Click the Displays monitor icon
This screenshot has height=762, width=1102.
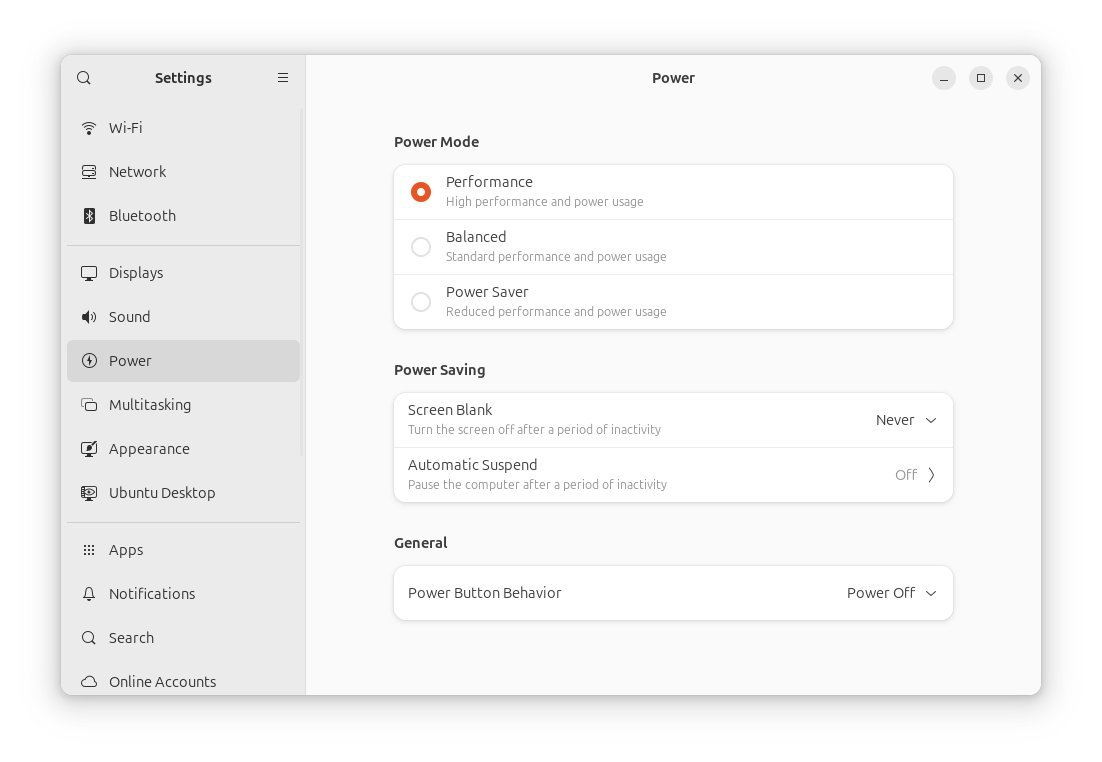[x=89, y=273]
